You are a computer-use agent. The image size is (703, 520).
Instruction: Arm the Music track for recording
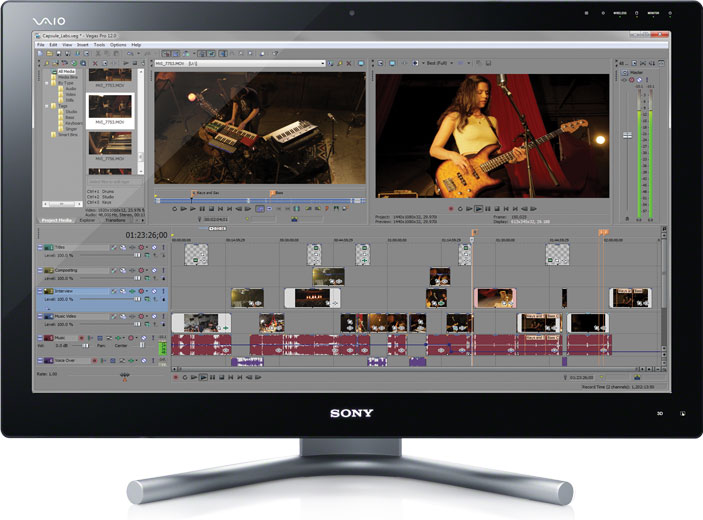point(82,338)
